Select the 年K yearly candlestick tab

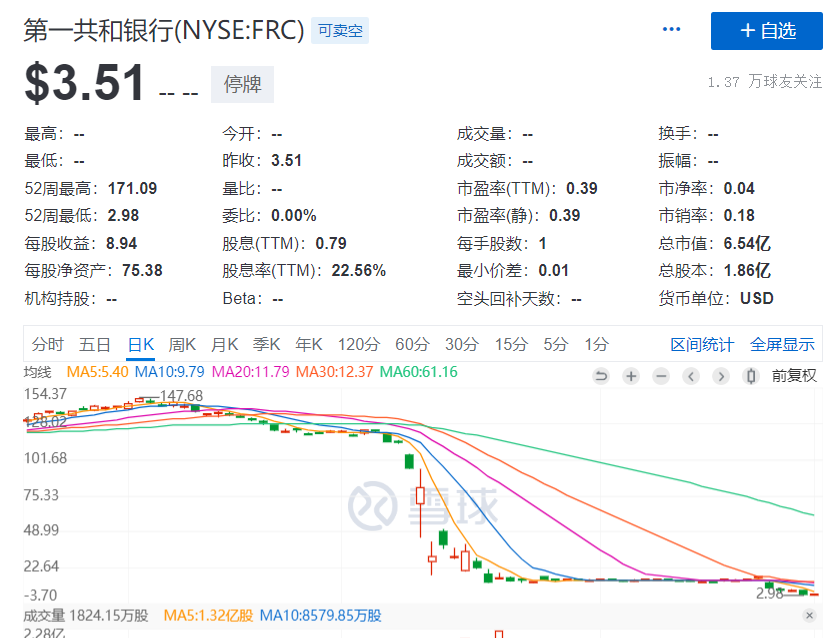click(x=309, y=345)
